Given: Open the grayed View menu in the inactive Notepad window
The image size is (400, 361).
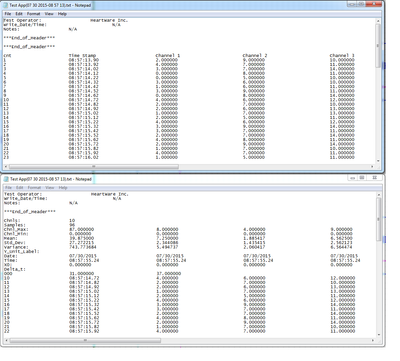Looking at the screenshot, I should [50, 188].
